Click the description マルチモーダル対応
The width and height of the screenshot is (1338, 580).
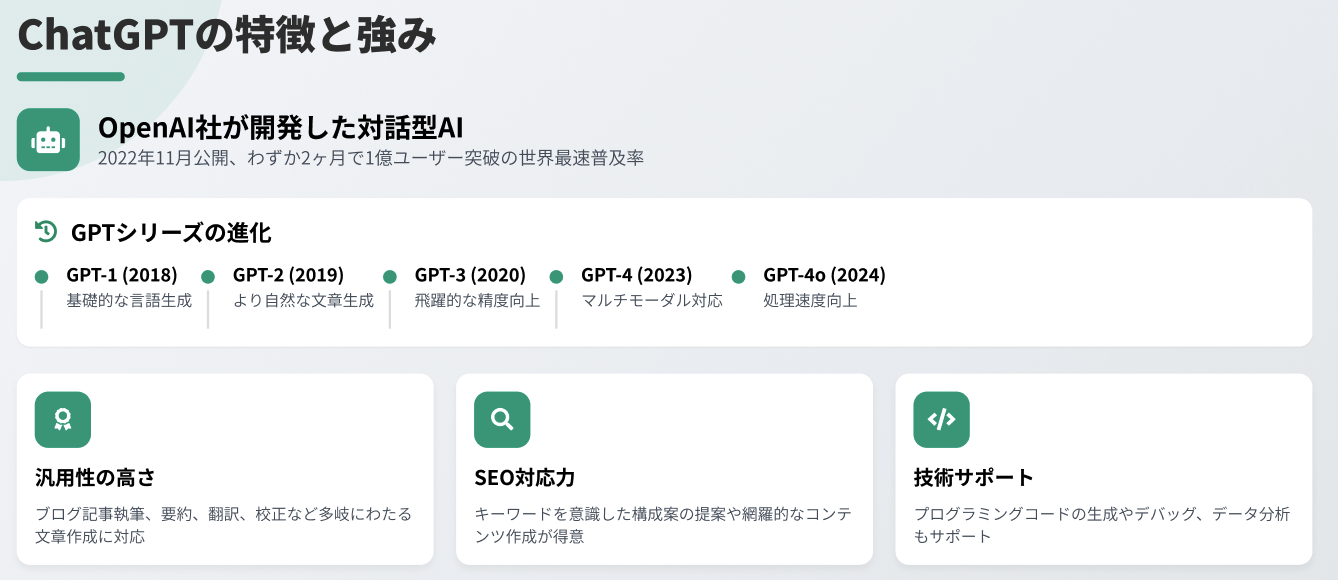tap(652, 300)
